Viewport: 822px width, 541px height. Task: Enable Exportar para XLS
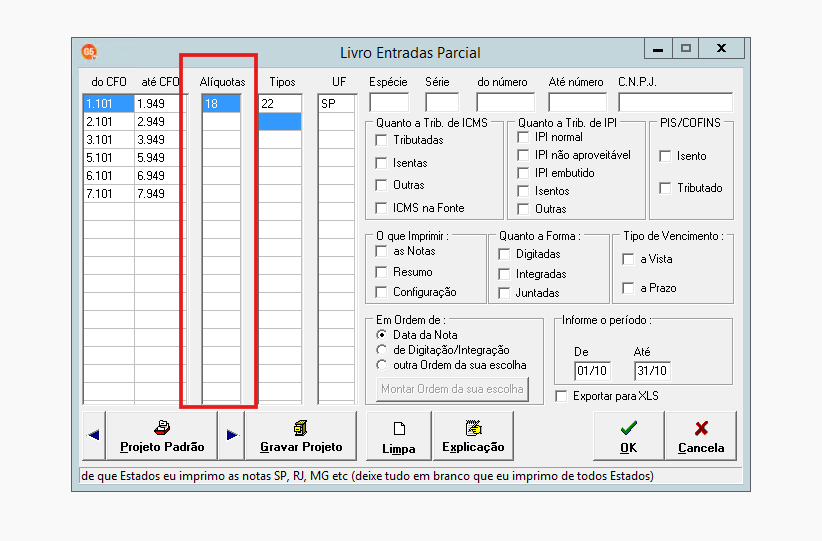(561, 396)
